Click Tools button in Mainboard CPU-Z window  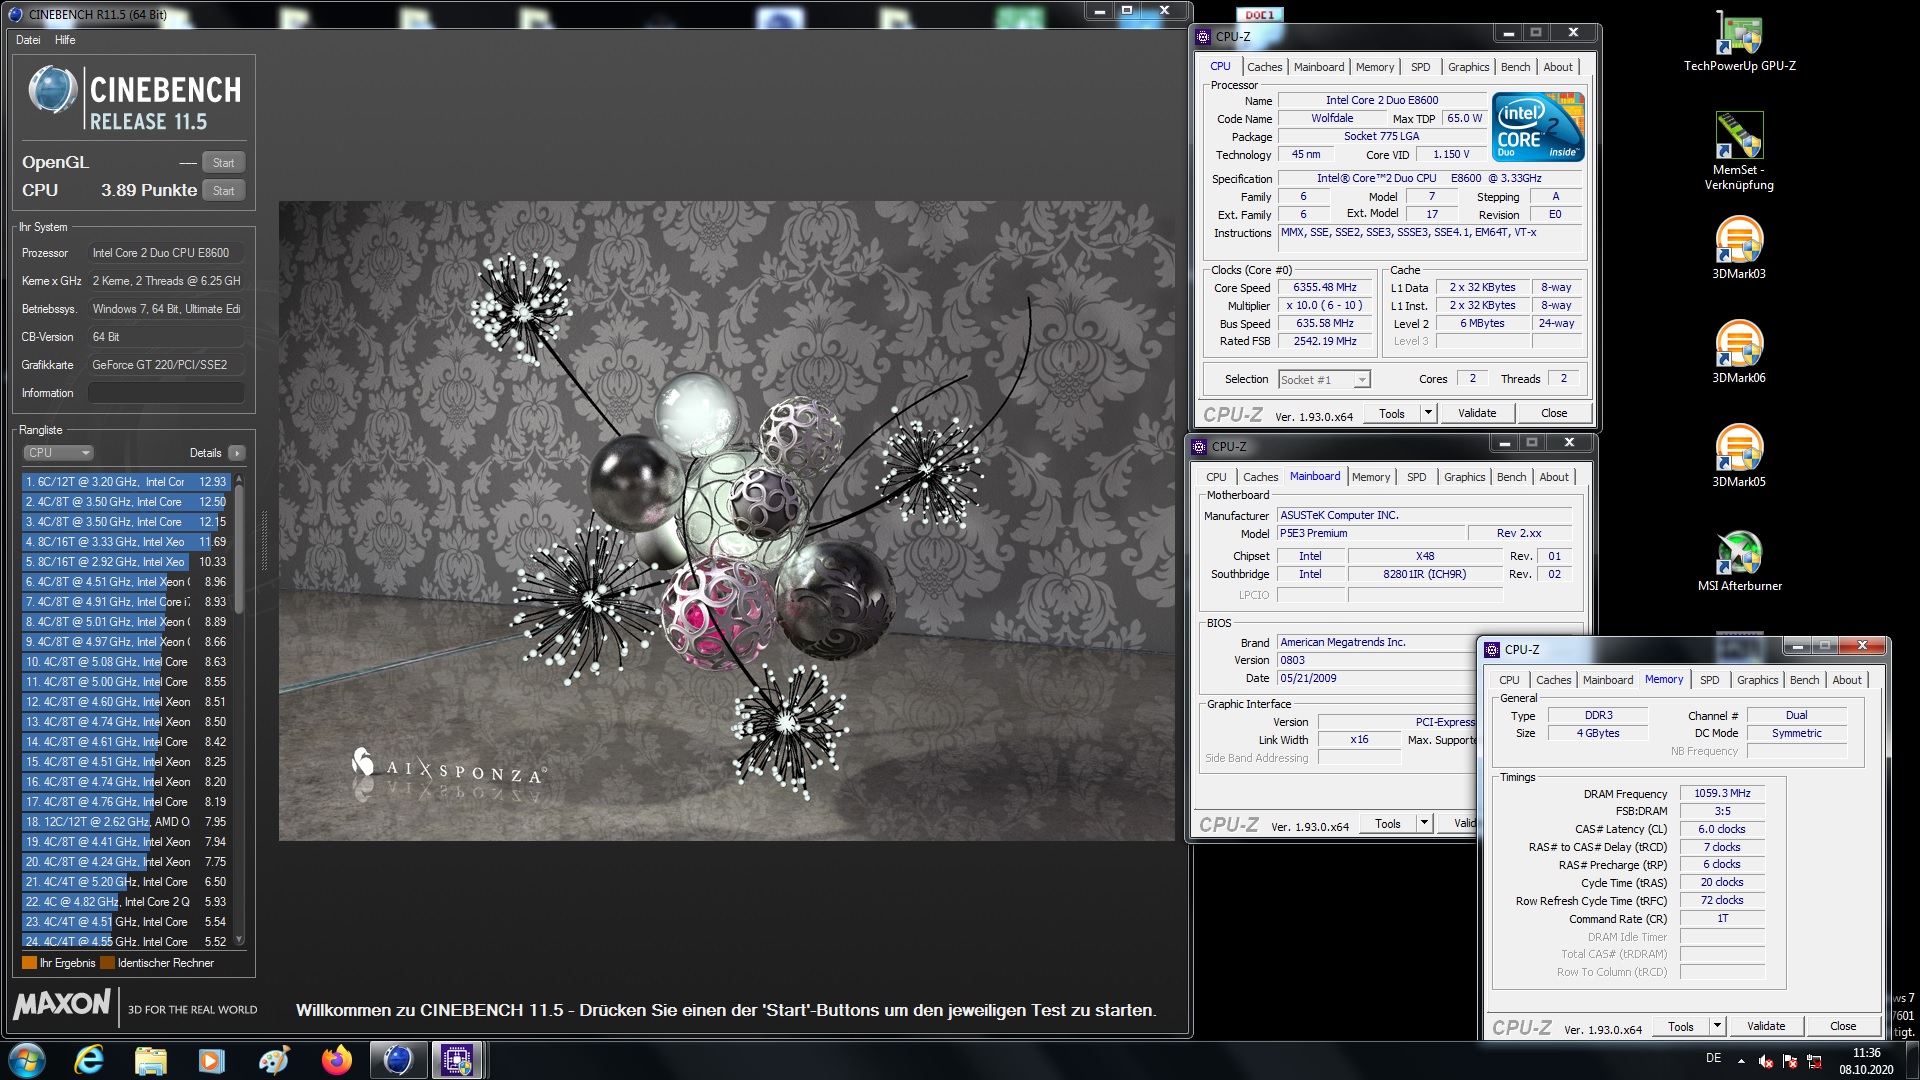[1387, 823]
